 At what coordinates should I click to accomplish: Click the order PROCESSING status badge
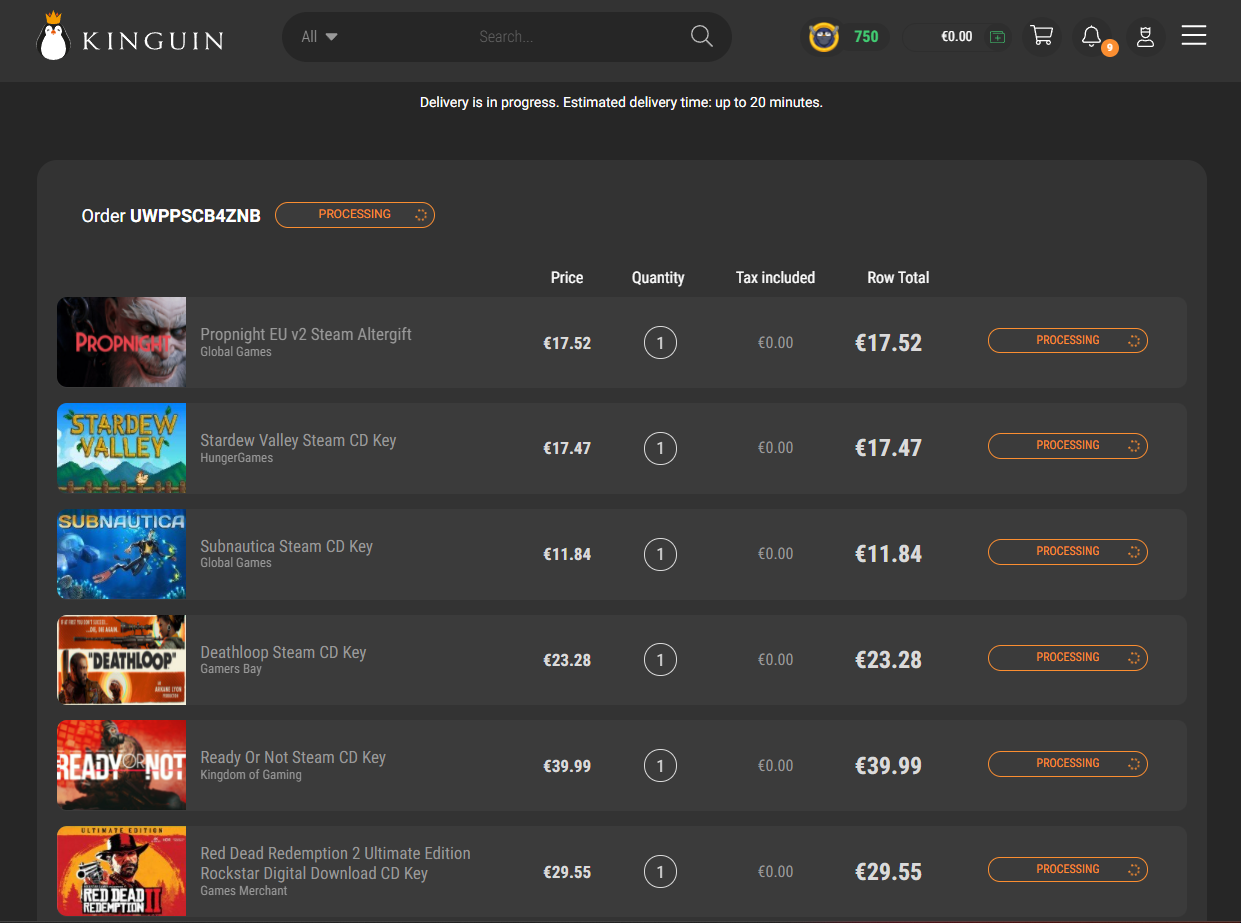[x=355, y=214]
